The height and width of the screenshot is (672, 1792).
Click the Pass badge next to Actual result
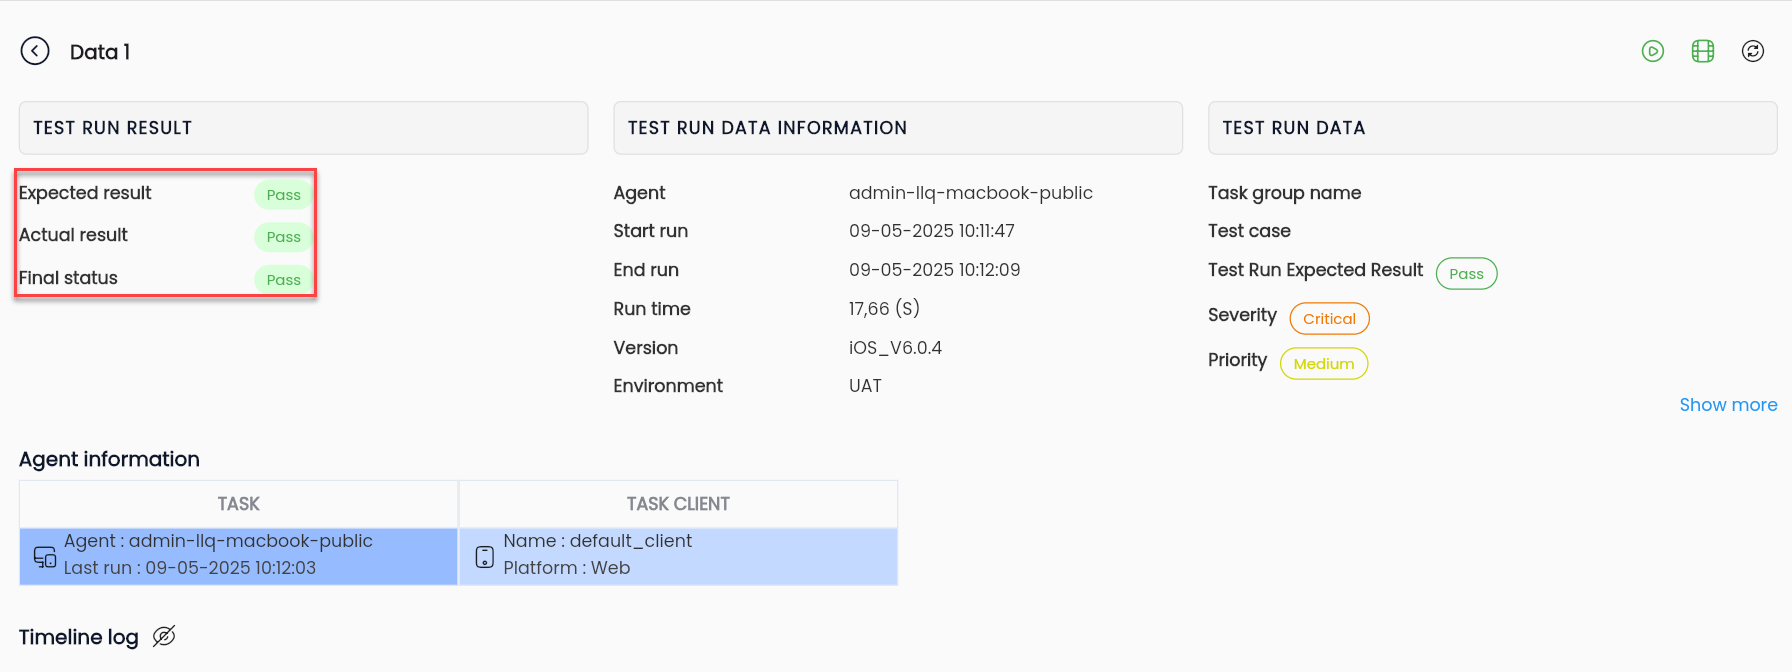point(284,237)
